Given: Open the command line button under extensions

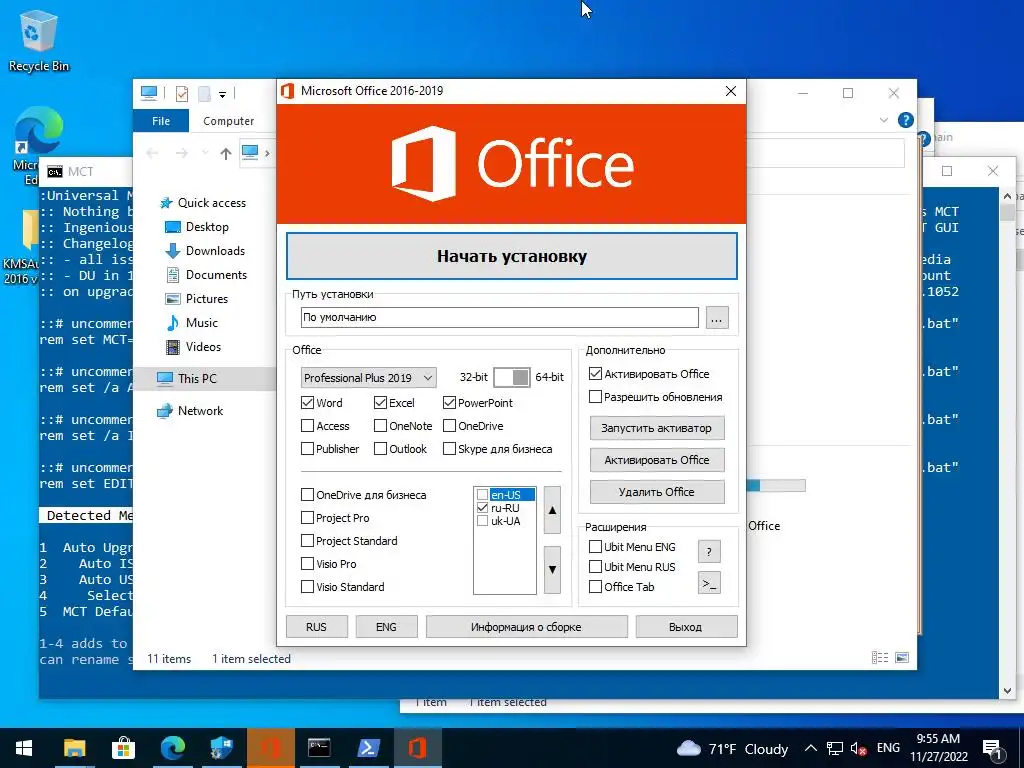Looking at the screenshot, I should click(x=709, y=583).
